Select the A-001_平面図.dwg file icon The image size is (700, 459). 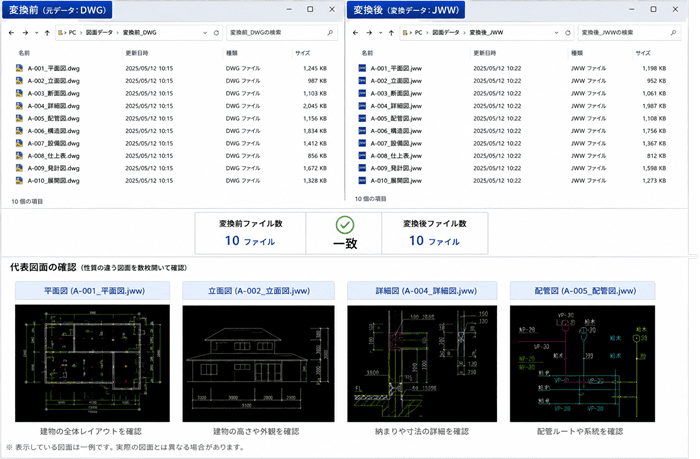tap(19, 68)
